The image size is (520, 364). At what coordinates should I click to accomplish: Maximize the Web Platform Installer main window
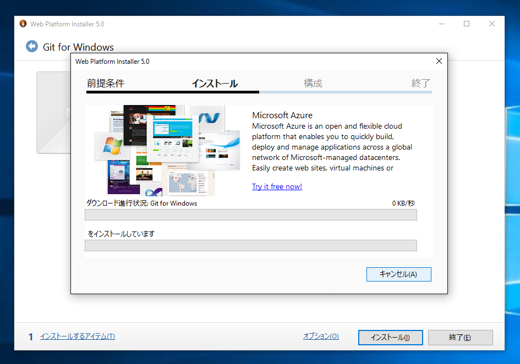pyautogui.click(x=467, y=24)
